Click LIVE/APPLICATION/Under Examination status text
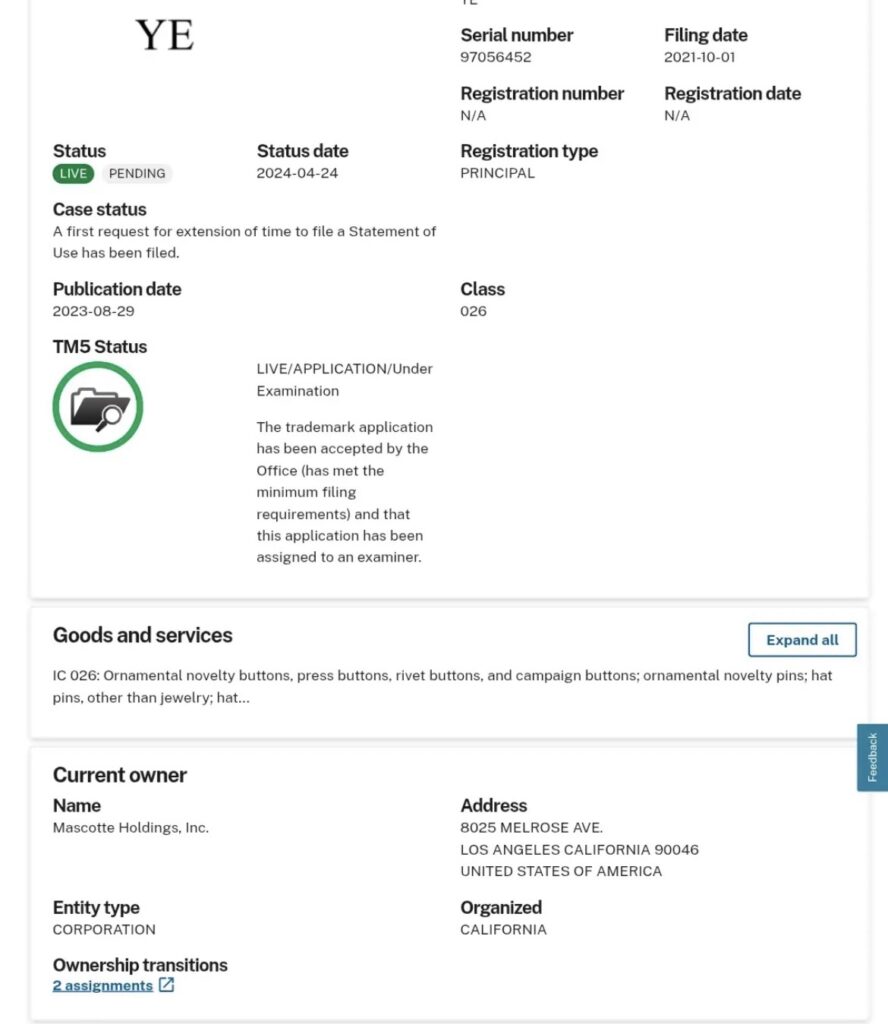 344,380
